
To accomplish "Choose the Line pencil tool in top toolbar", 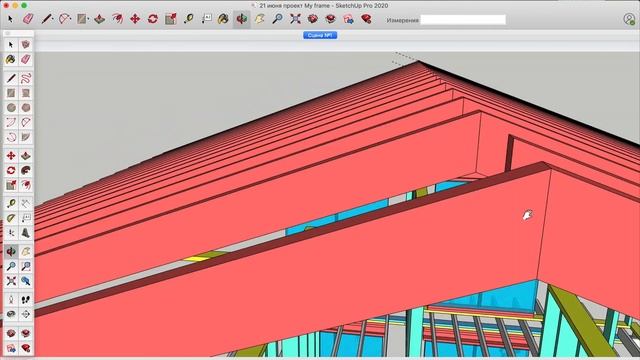I will [46, 19].
